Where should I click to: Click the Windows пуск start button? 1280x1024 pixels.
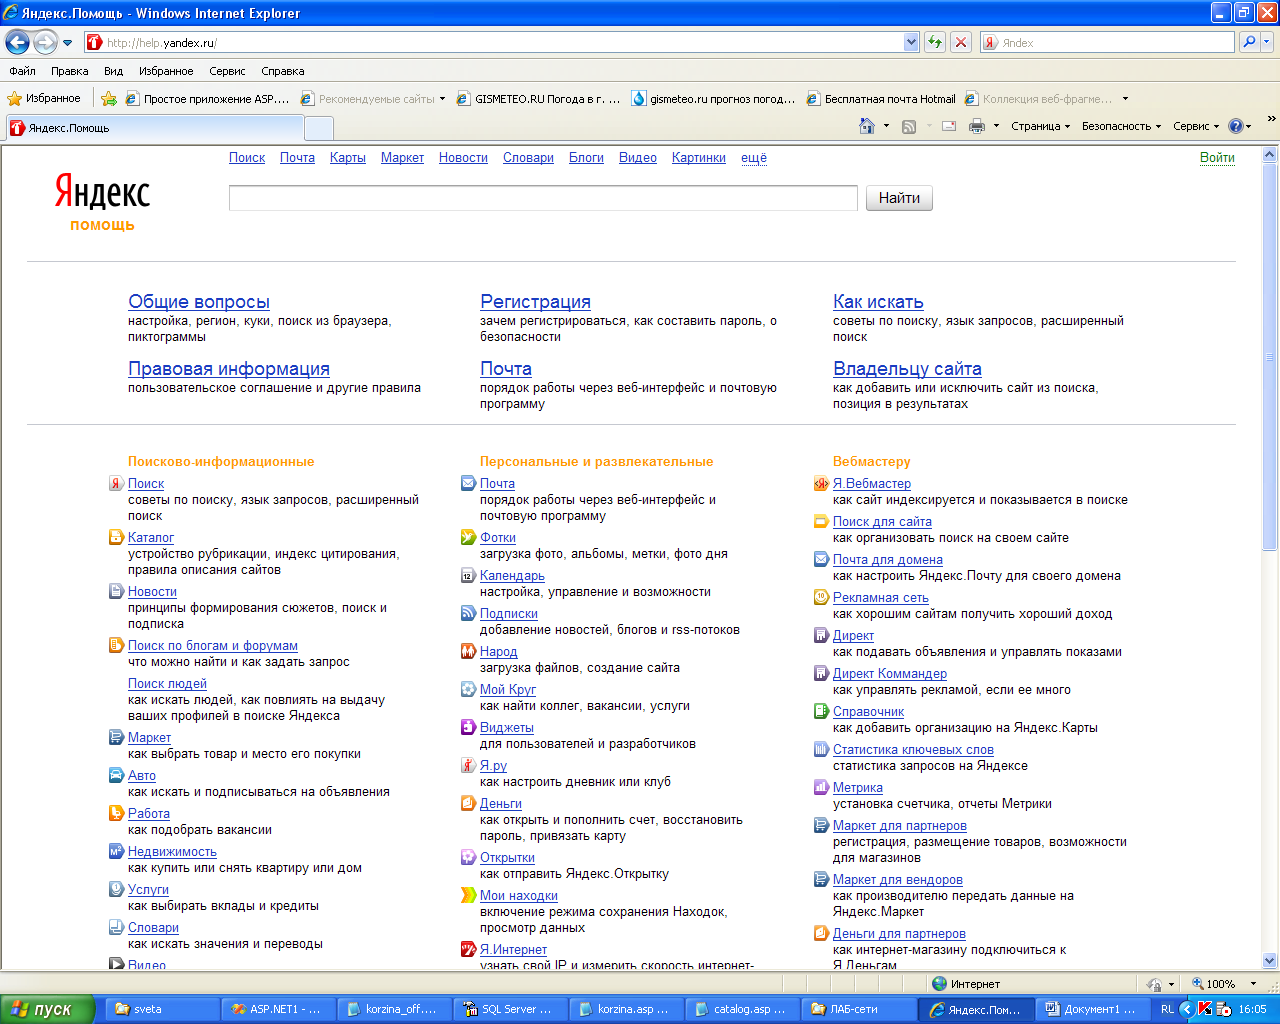point(47,1009)
